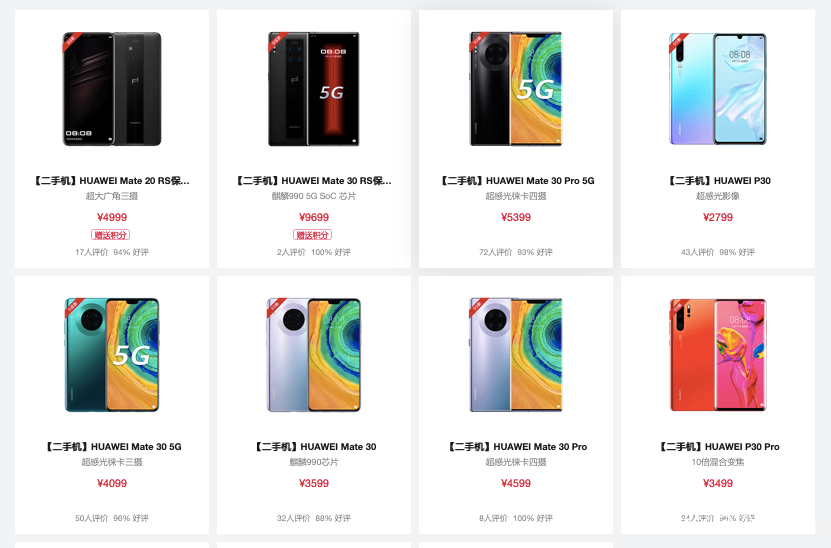Open the 【二手机】HUAWEI P30 title link

click(x=718, y=181)
